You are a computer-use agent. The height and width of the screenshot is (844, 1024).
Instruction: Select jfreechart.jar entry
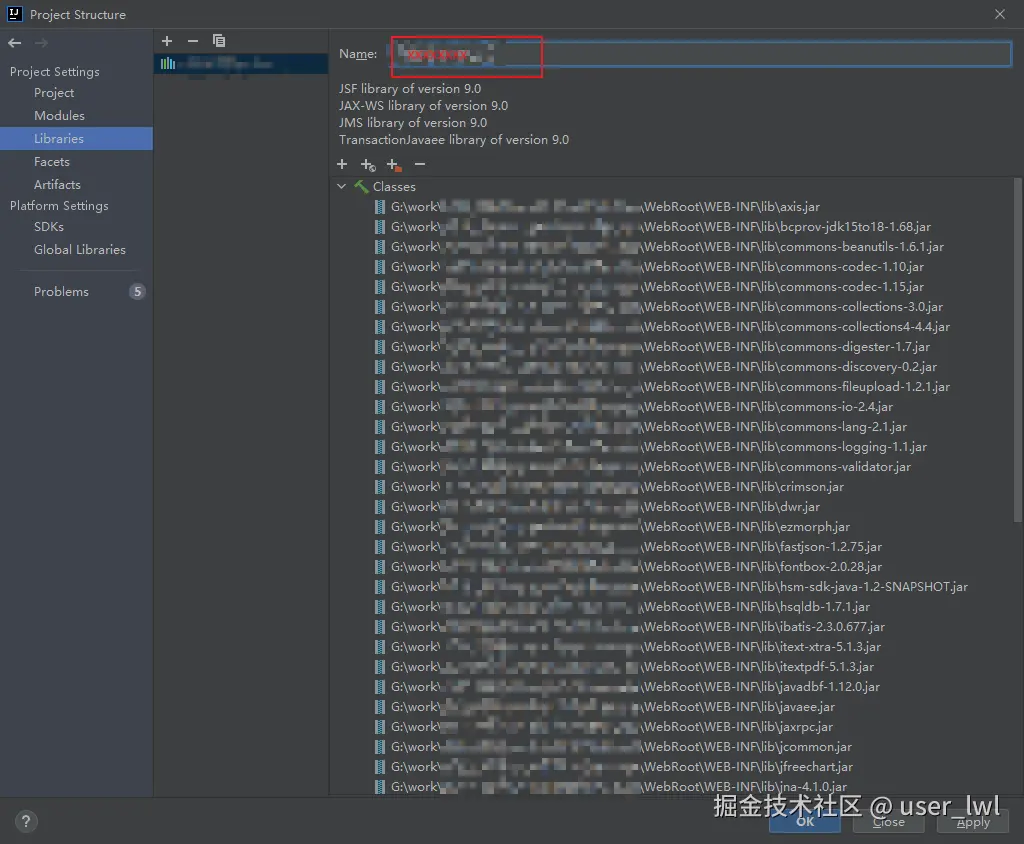click(614, 766)
